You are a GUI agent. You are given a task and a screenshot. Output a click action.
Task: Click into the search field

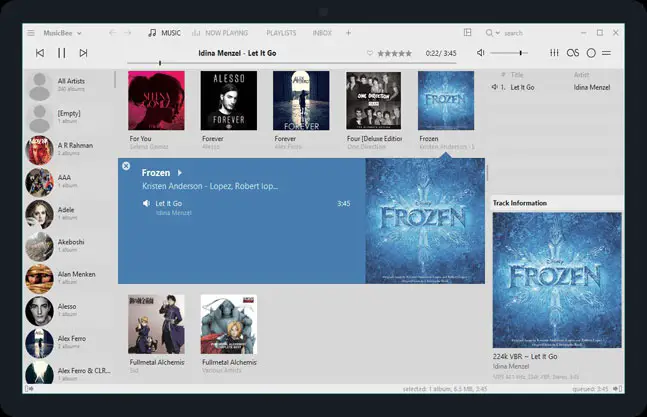(513, 33)
